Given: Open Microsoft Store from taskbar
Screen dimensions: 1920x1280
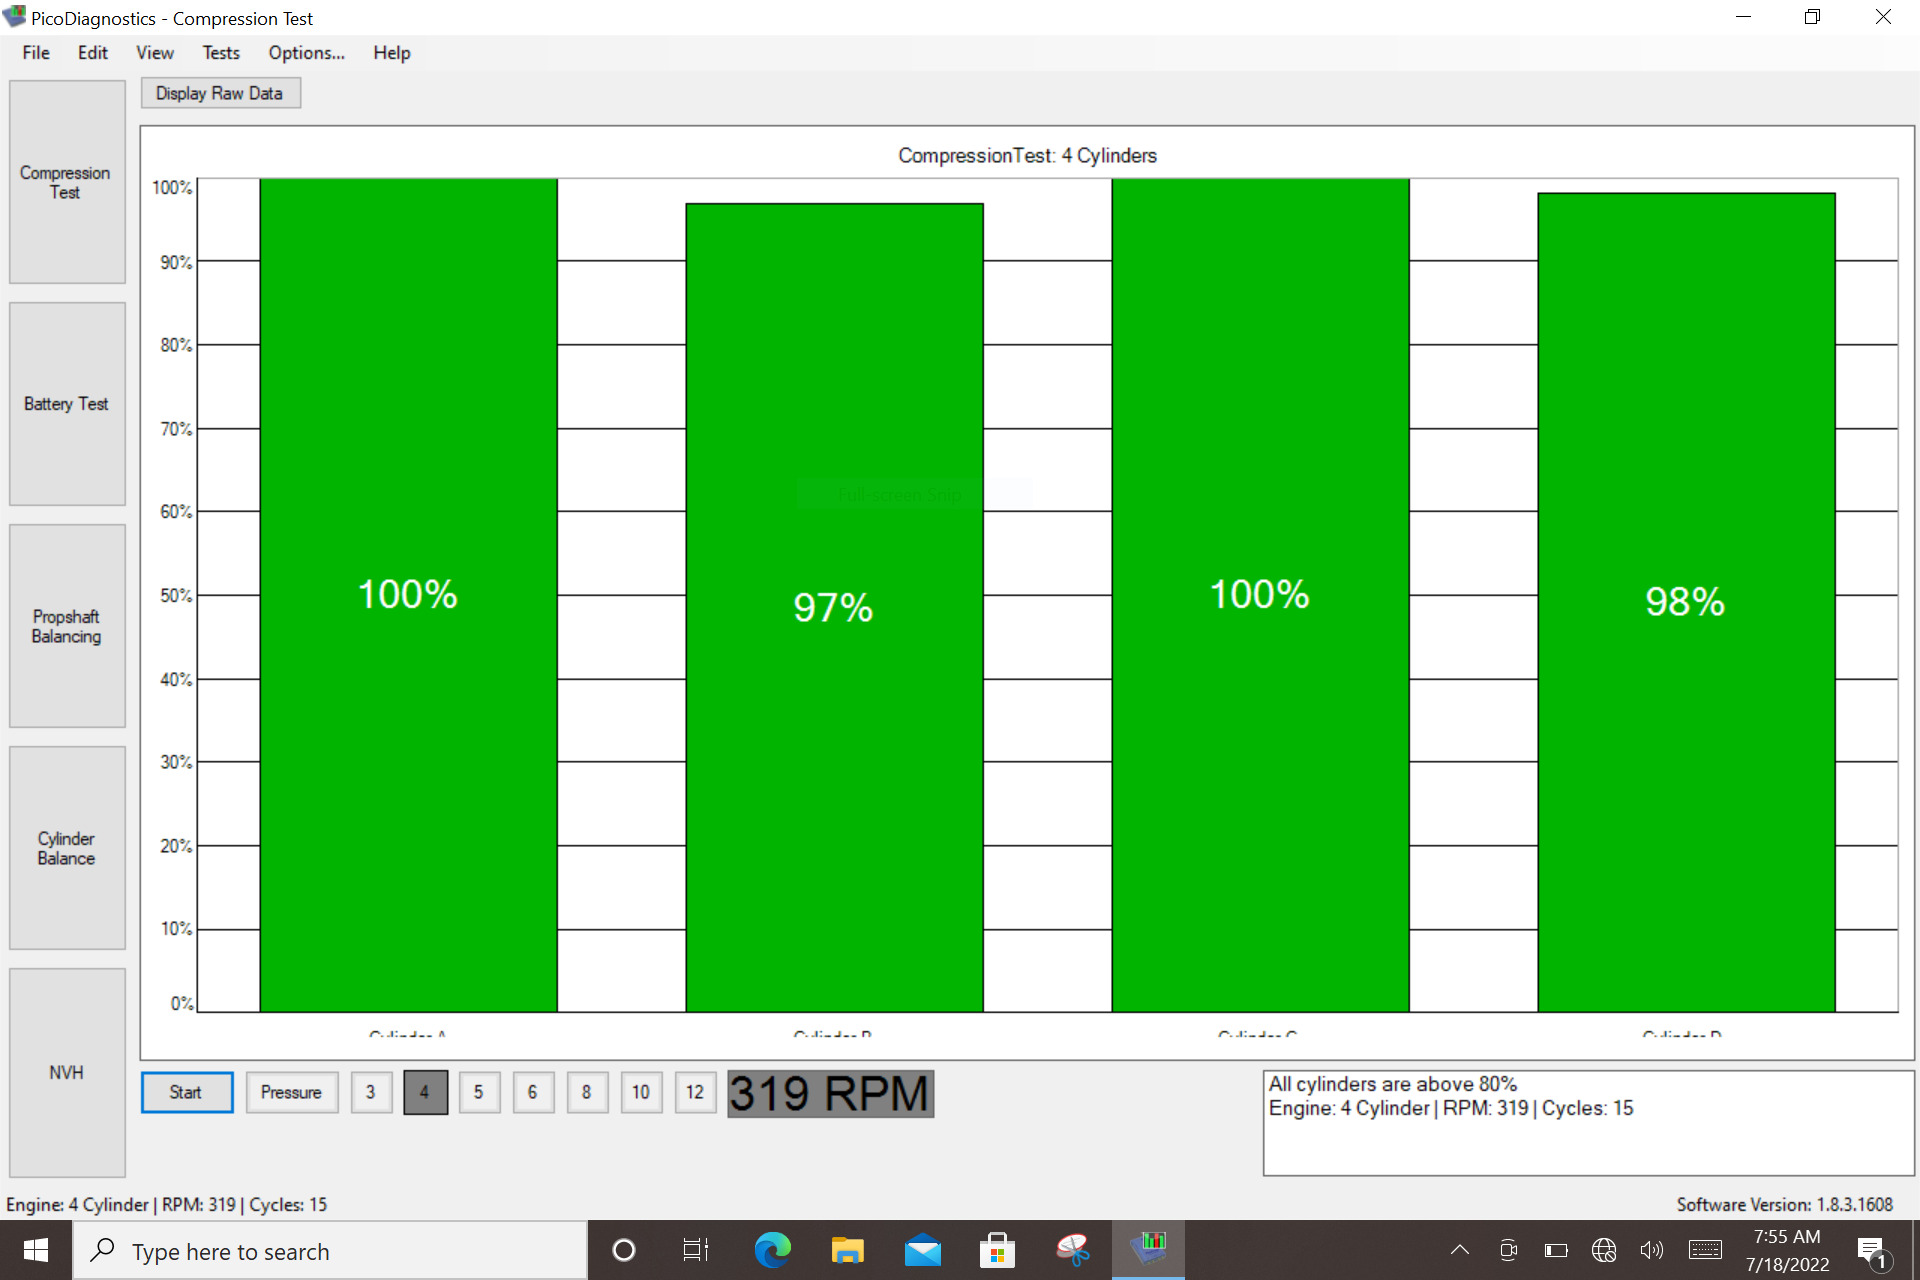Looking at the screenshot, I should pos(997,1250).
